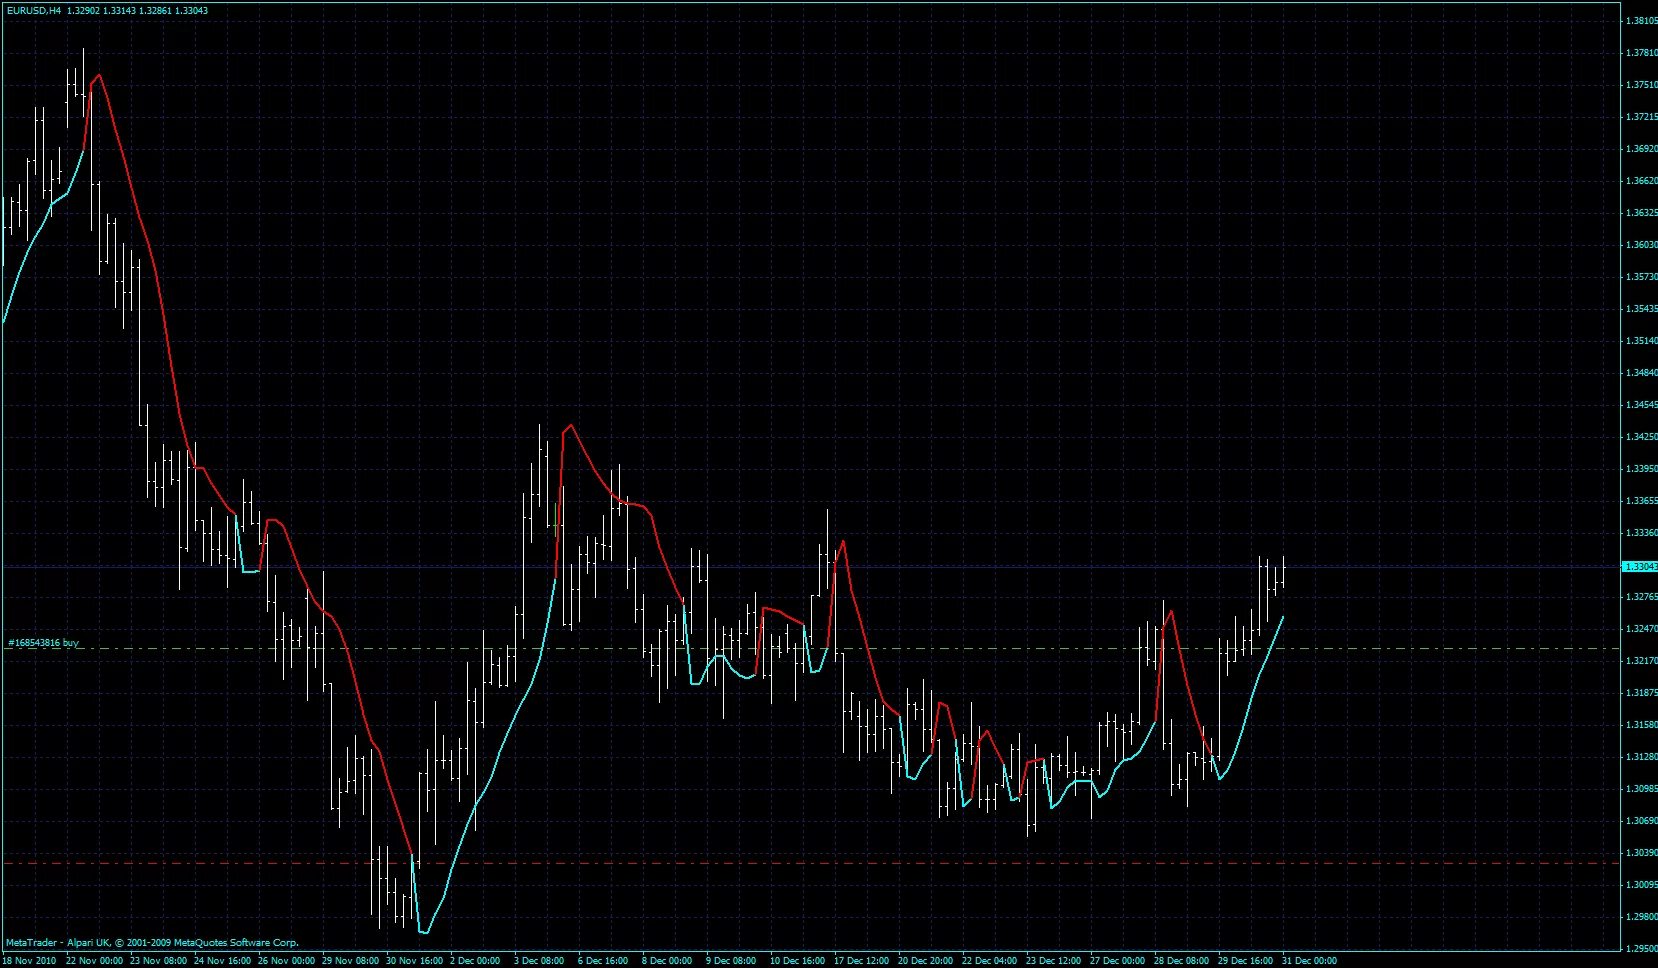Viewport: 1658px width, 968px height.
Task: Click the 9 Dec 08:00 time label
Action: click(x=731, y=961)
